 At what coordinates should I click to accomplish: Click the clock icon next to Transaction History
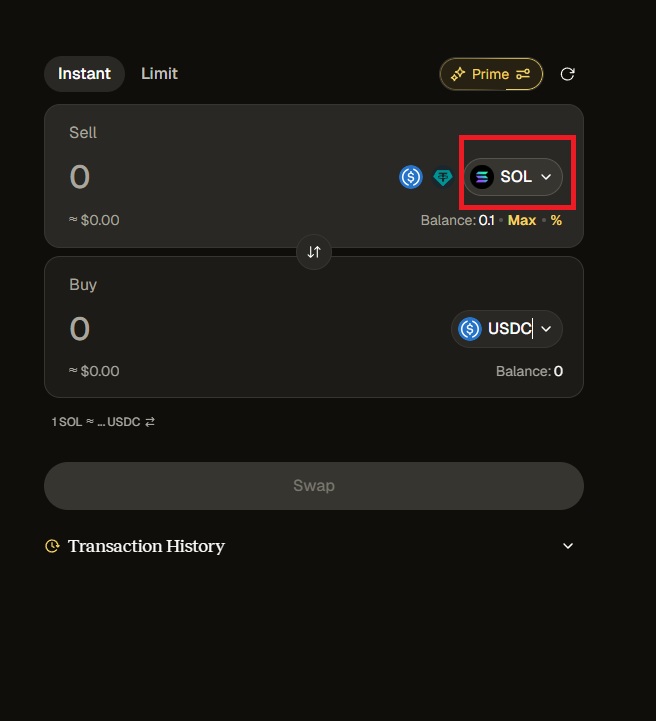52,546
